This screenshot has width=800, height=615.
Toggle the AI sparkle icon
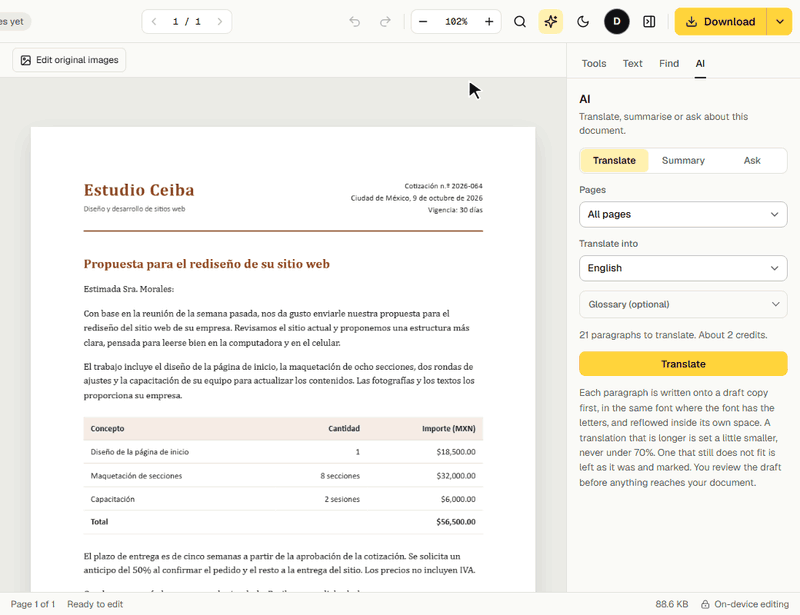coord(551,21)
